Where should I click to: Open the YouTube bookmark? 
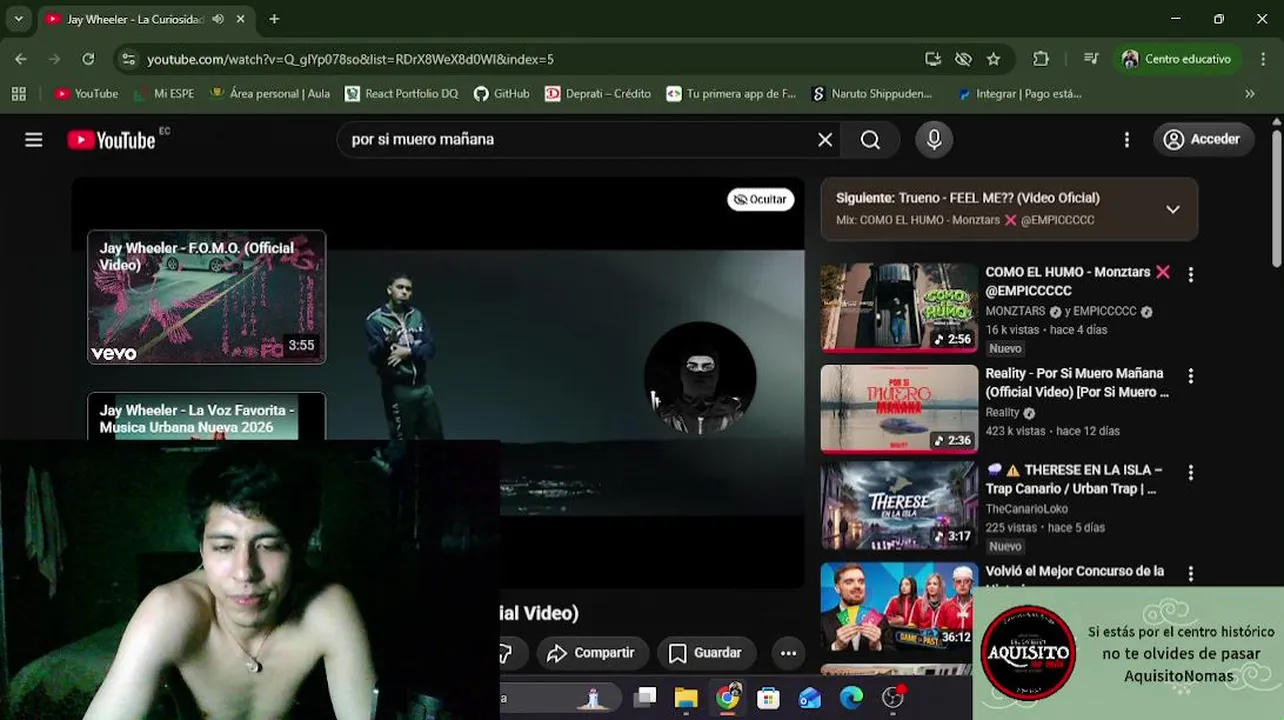click(x=86, y=94)
